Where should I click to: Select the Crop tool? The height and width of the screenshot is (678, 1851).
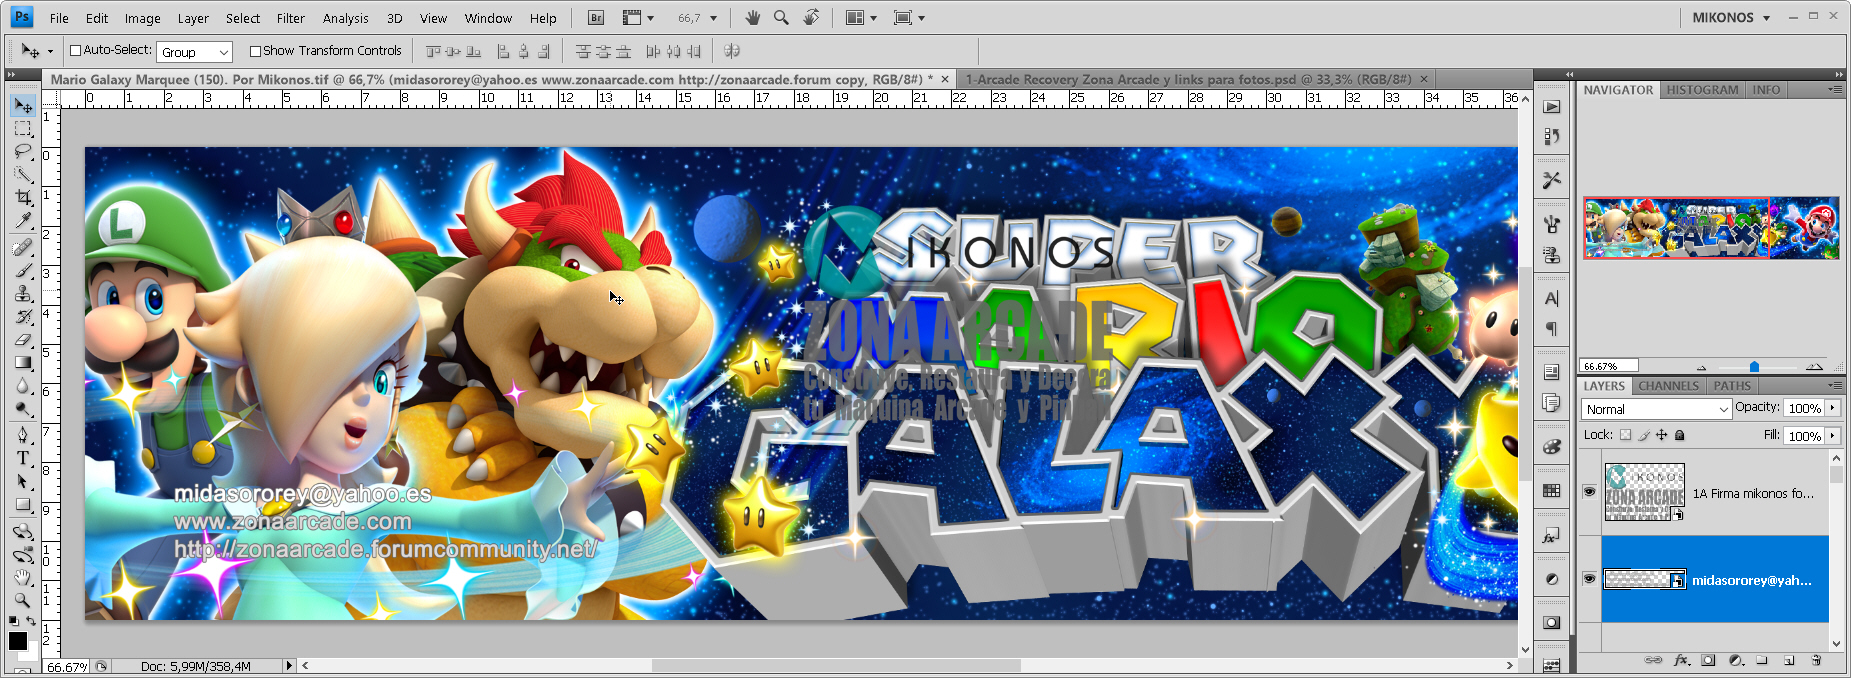[23, 197]
